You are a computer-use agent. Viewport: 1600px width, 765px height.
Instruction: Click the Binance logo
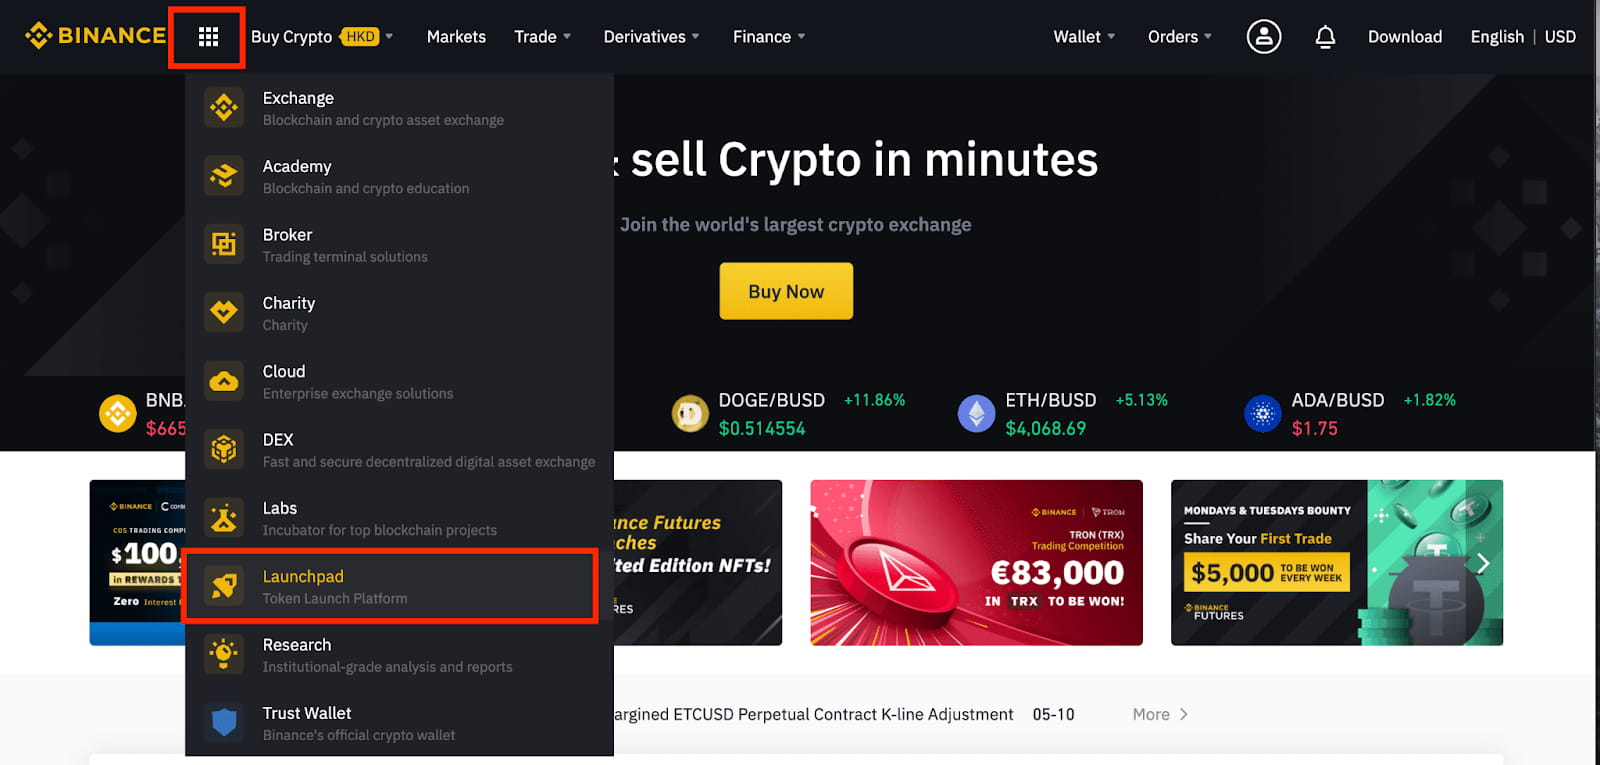click(x=95, y=35)
